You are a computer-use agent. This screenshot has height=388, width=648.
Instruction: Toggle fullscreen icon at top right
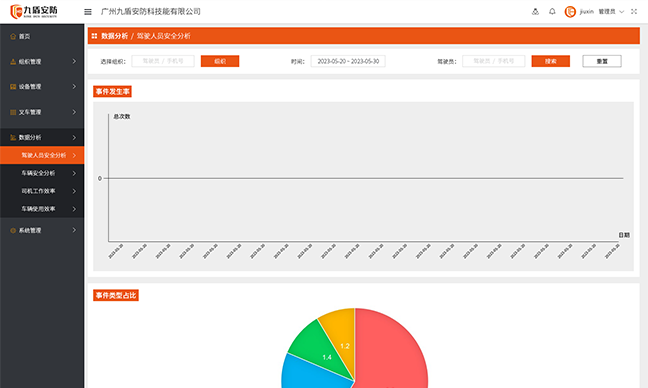(x=634, y=12)
